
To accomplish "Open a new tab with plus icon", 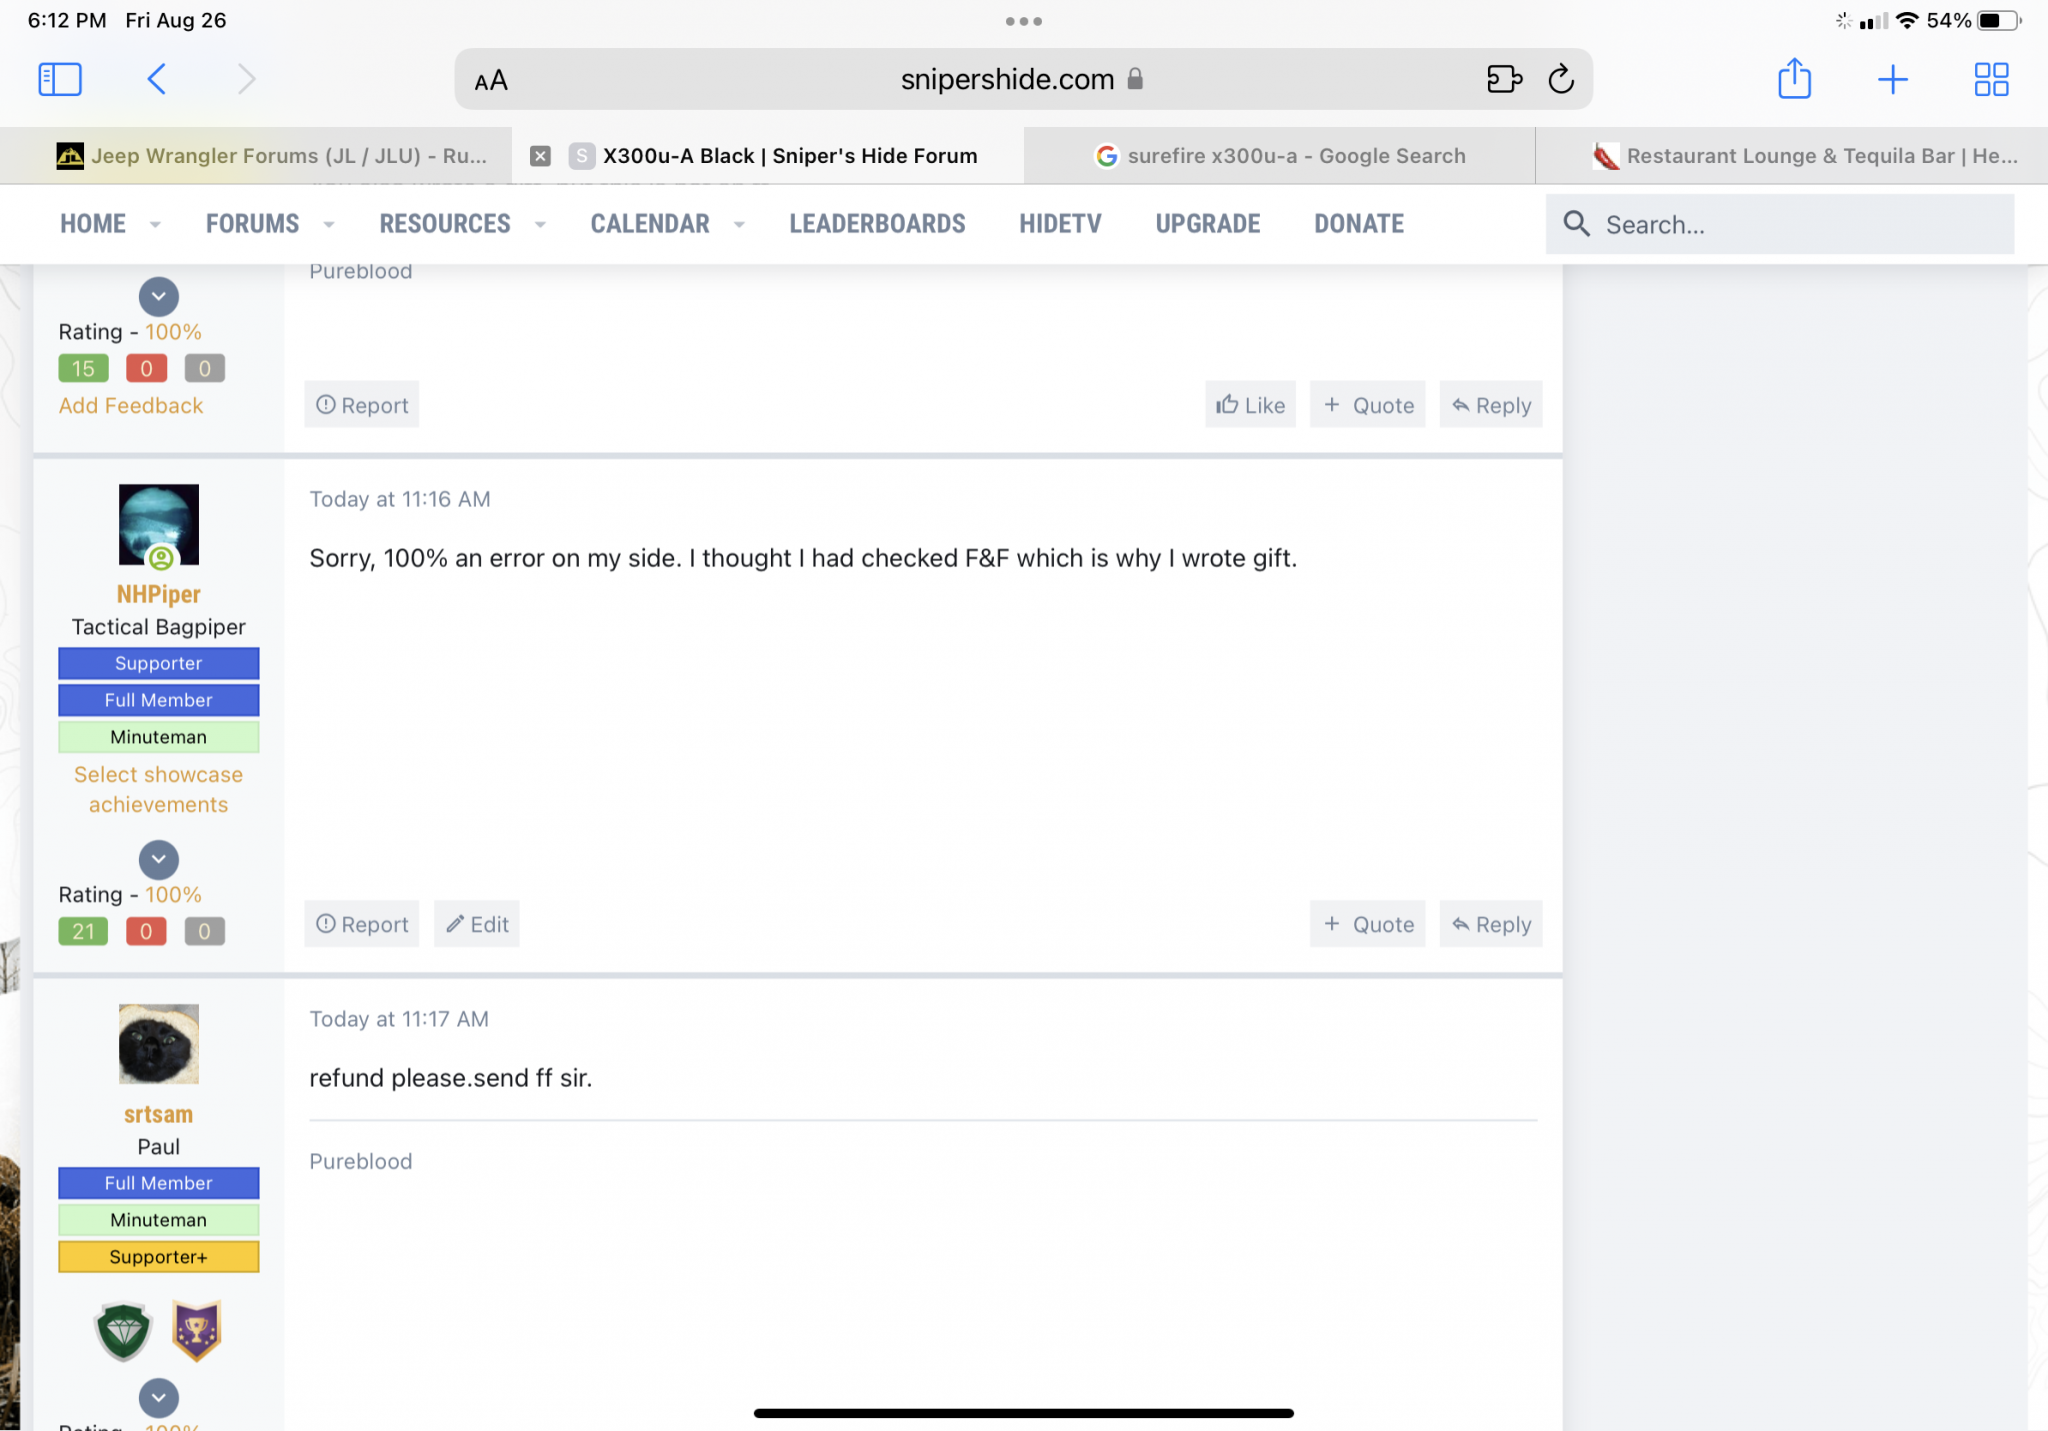I will tap(1892, 79).
